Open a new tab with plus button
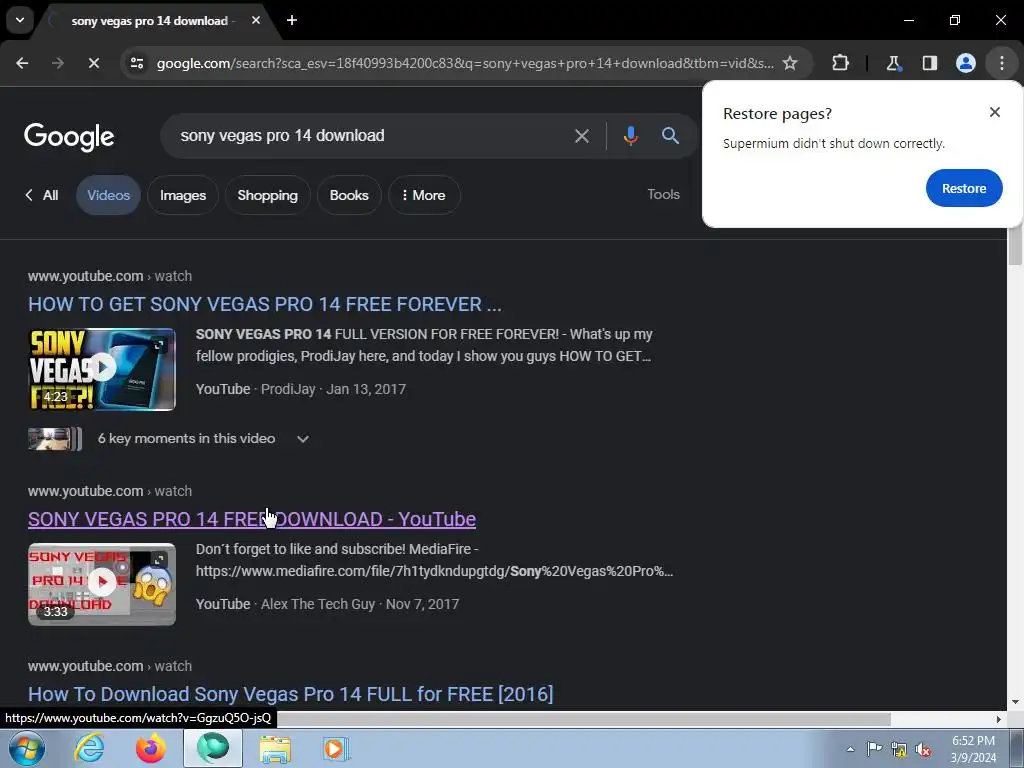Screen dimensions: 1024x768 pyautogui.click(x=292, y=20)
